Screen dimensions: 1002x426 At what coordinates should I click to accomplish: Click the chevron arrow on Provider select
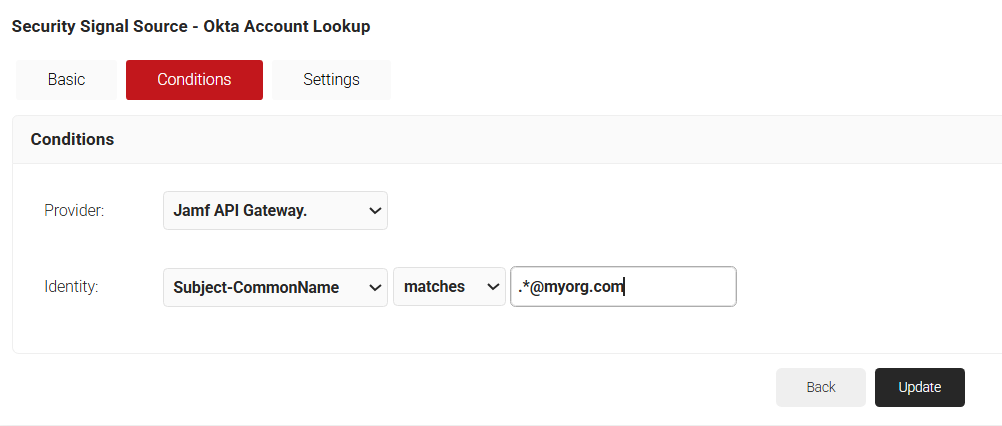coord(375,211)
